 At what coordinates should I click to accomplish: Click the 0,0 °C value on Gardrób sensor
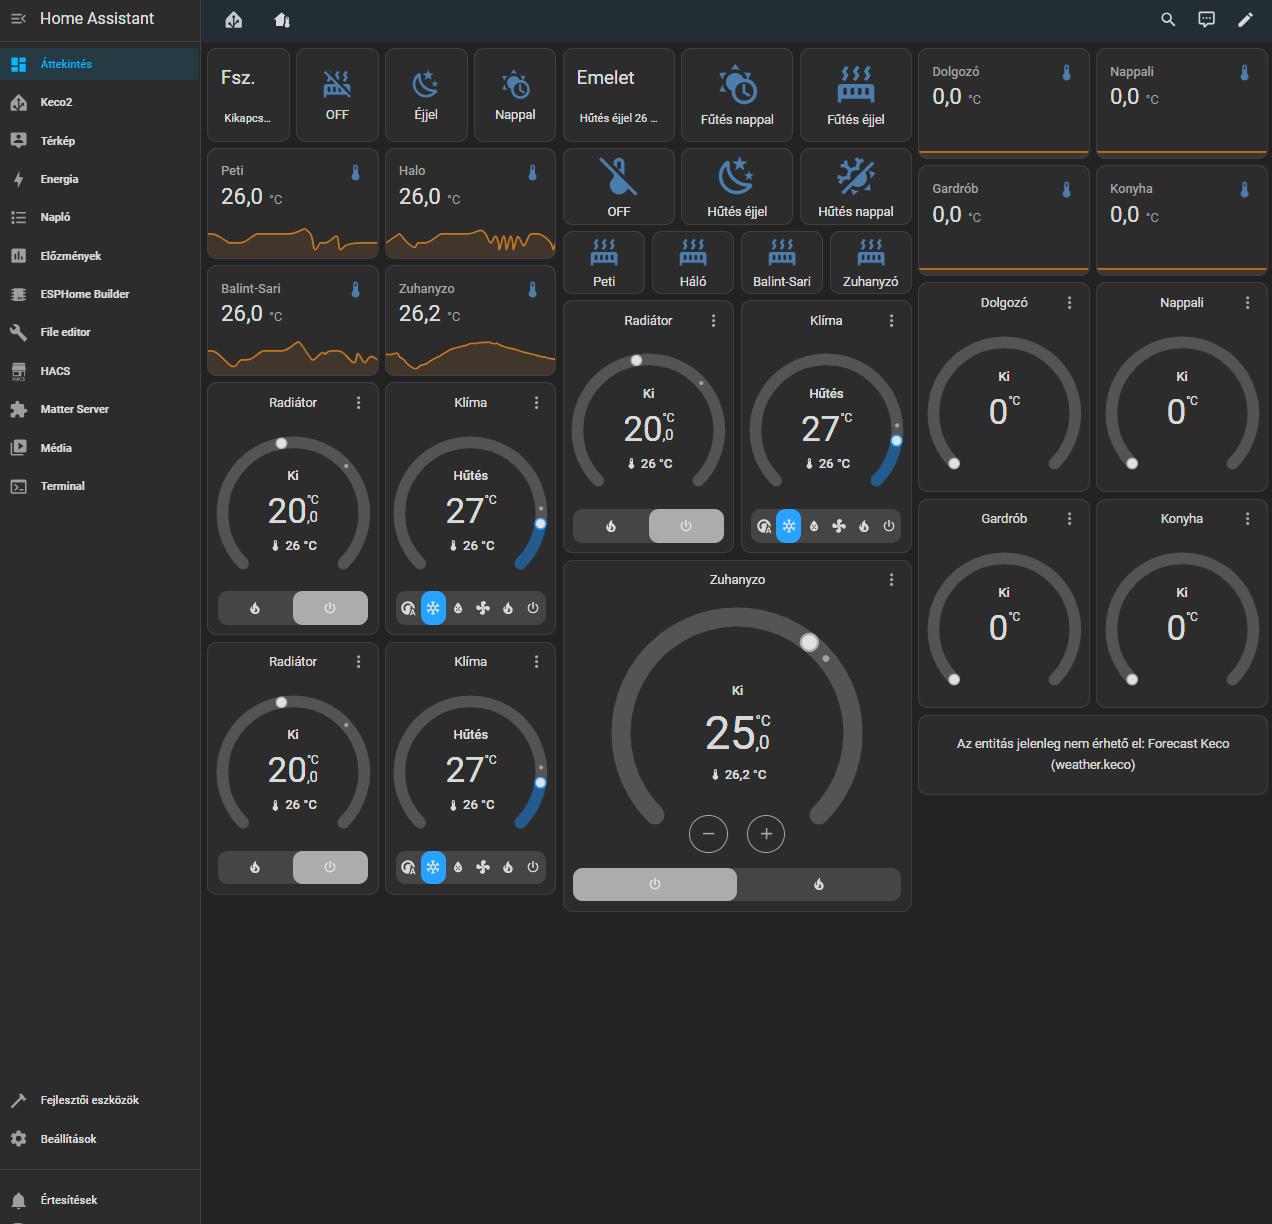tap(957, 215)
